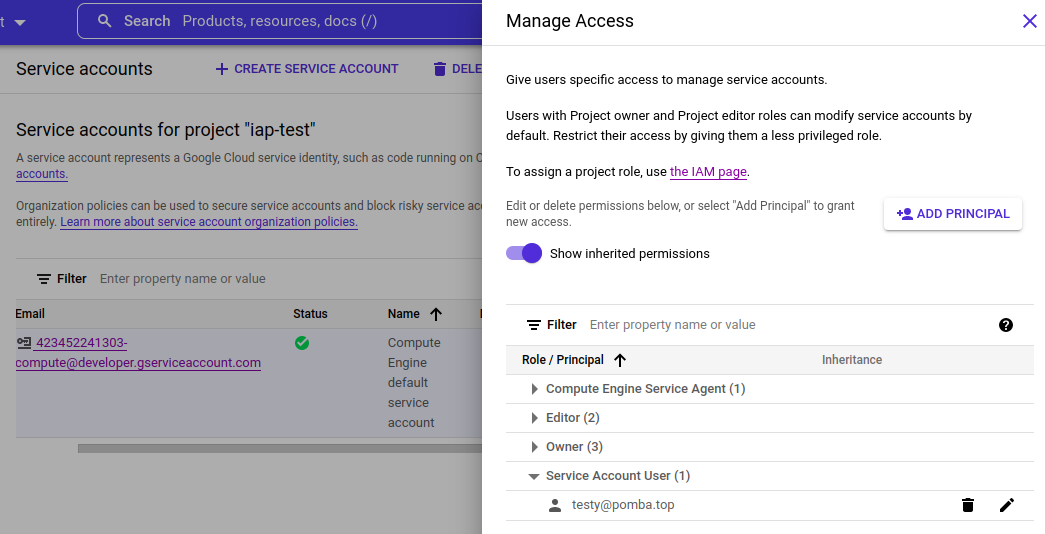Open the IAM page link
Image resolution: width=1045 pixels, height=534 pixels.
pyautogui.click(x=708, y=172)
